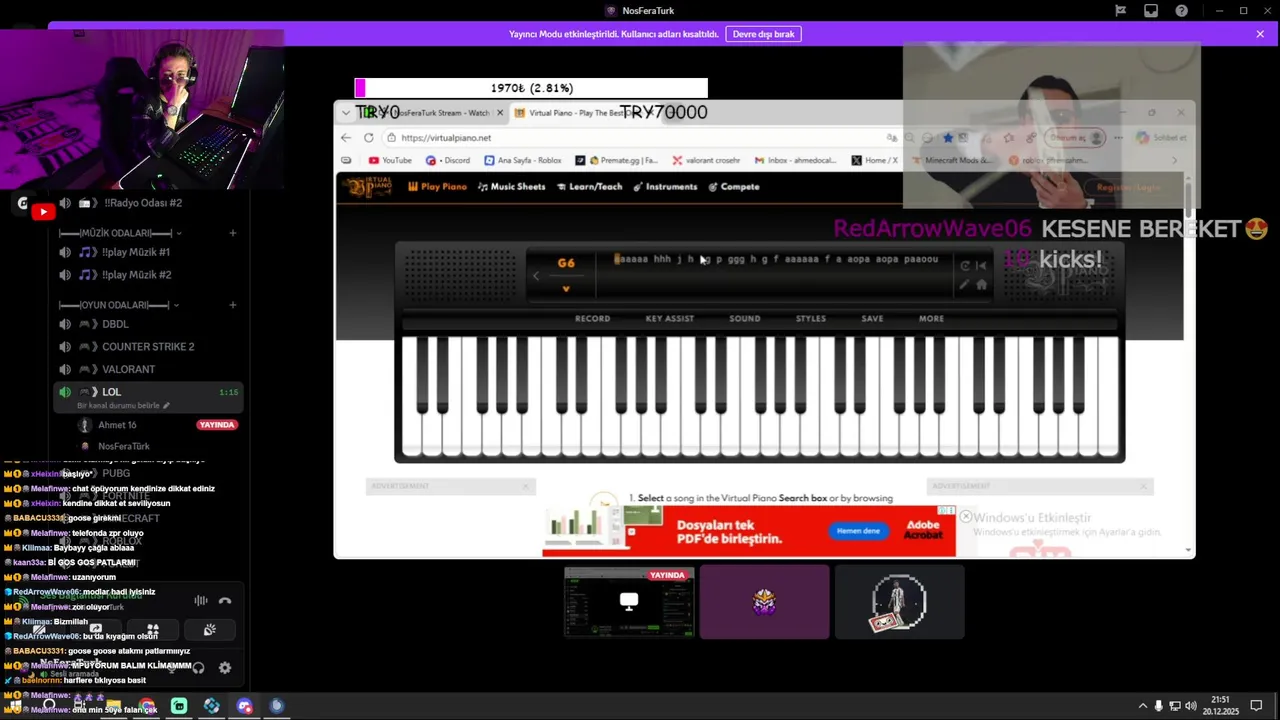Click the skip-to-start icon on piano display
The image size is (1280, 720).
pos(981,266)
